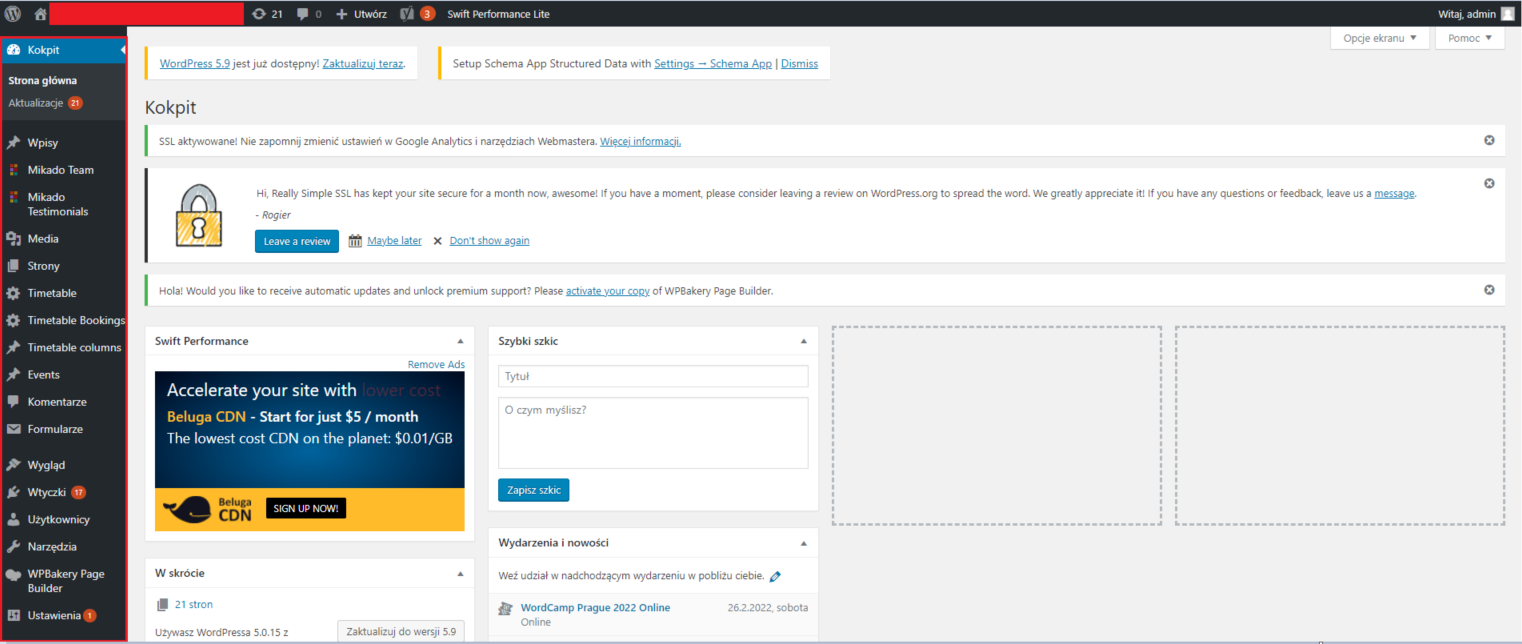
Task: Focus the O czym myślisz text area
Action: [653, 433]
